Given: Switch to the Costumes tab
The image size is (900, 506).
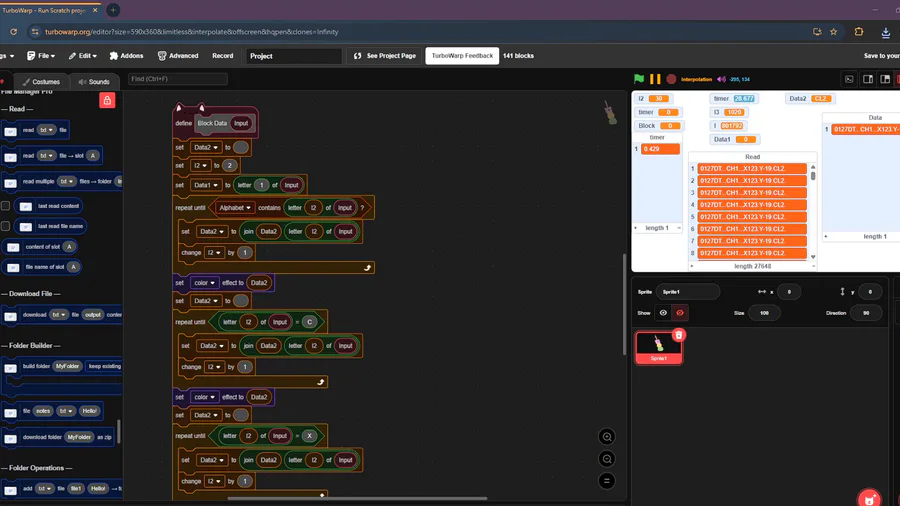Looking at the screenshot, I should point(41,81).
